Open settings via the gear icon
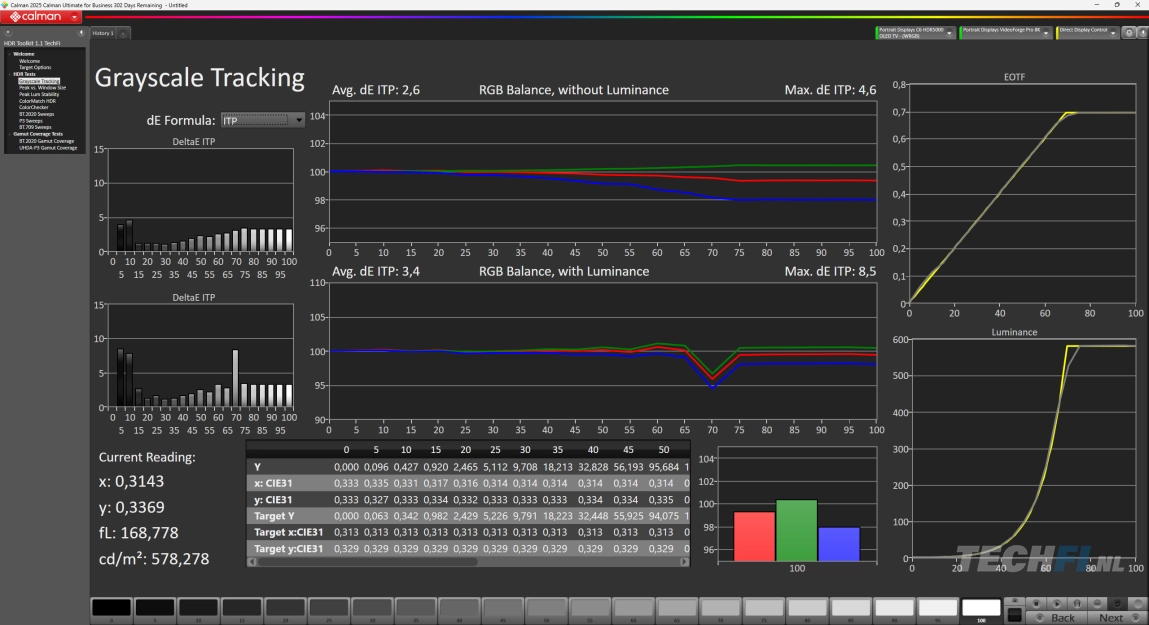This screenshot has height=625, width=1149. (x=1129, y=32)
